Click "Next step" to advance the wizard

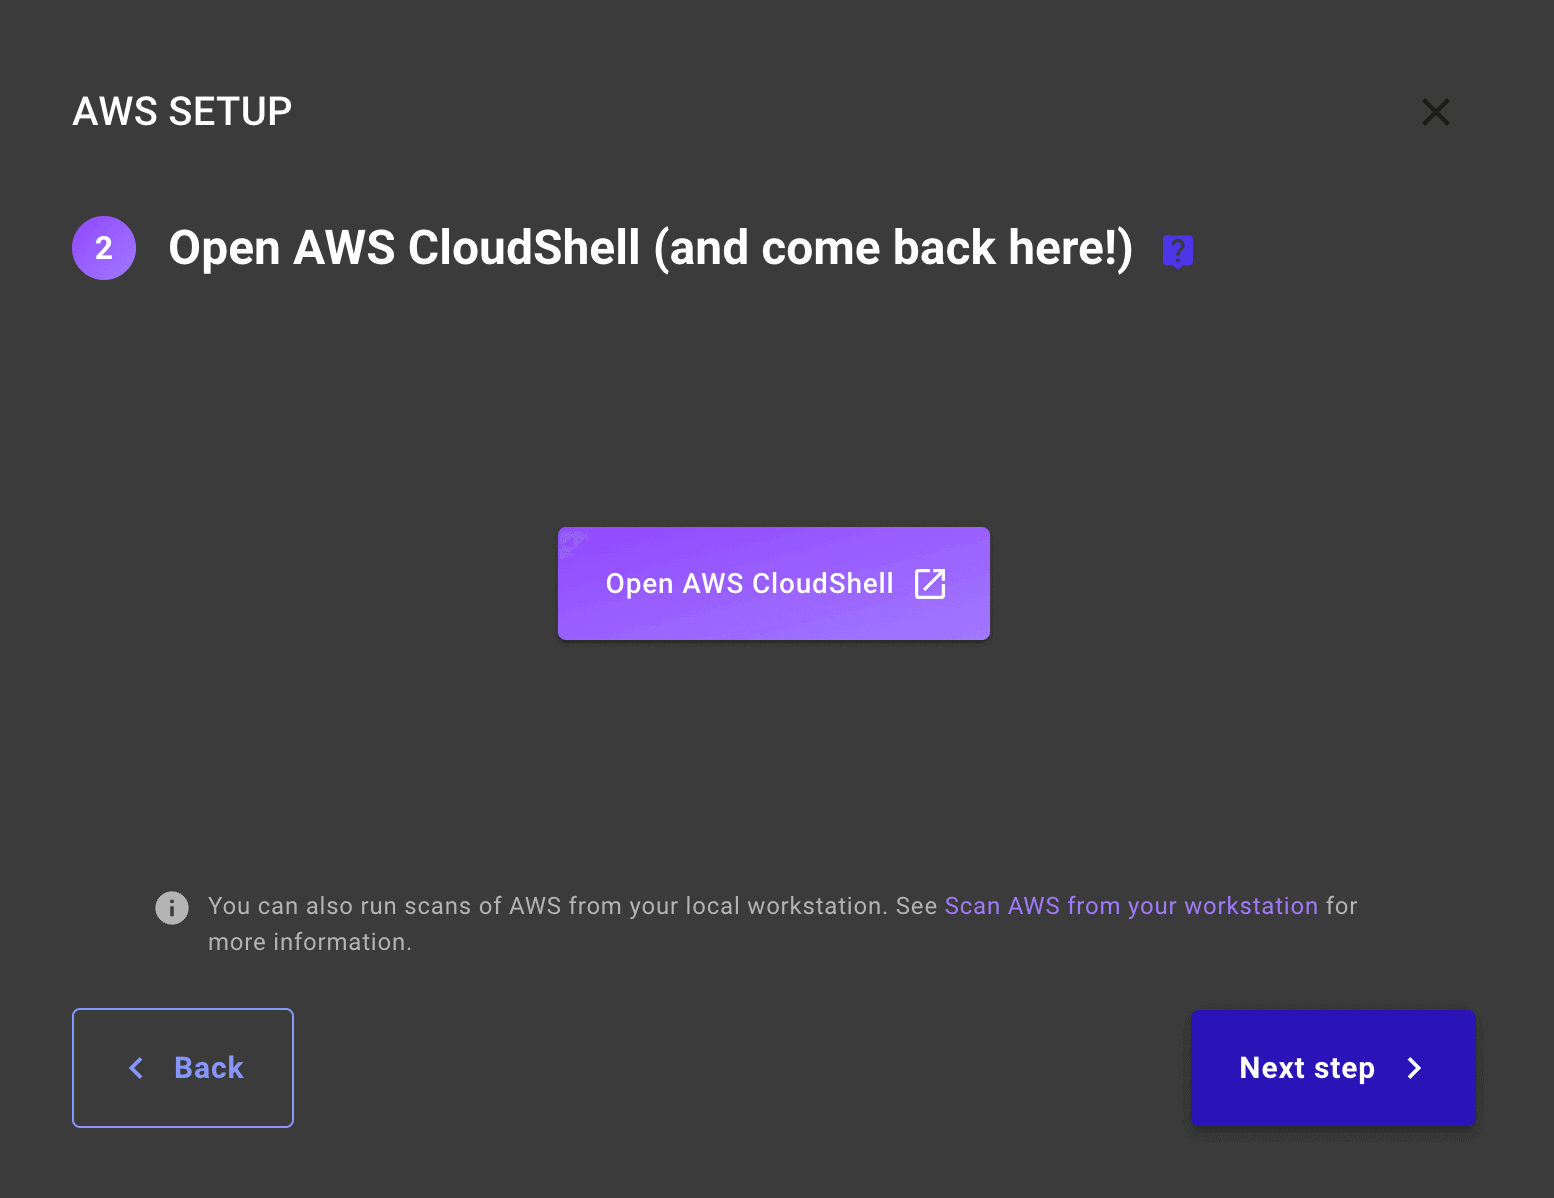(1332, 1068)
